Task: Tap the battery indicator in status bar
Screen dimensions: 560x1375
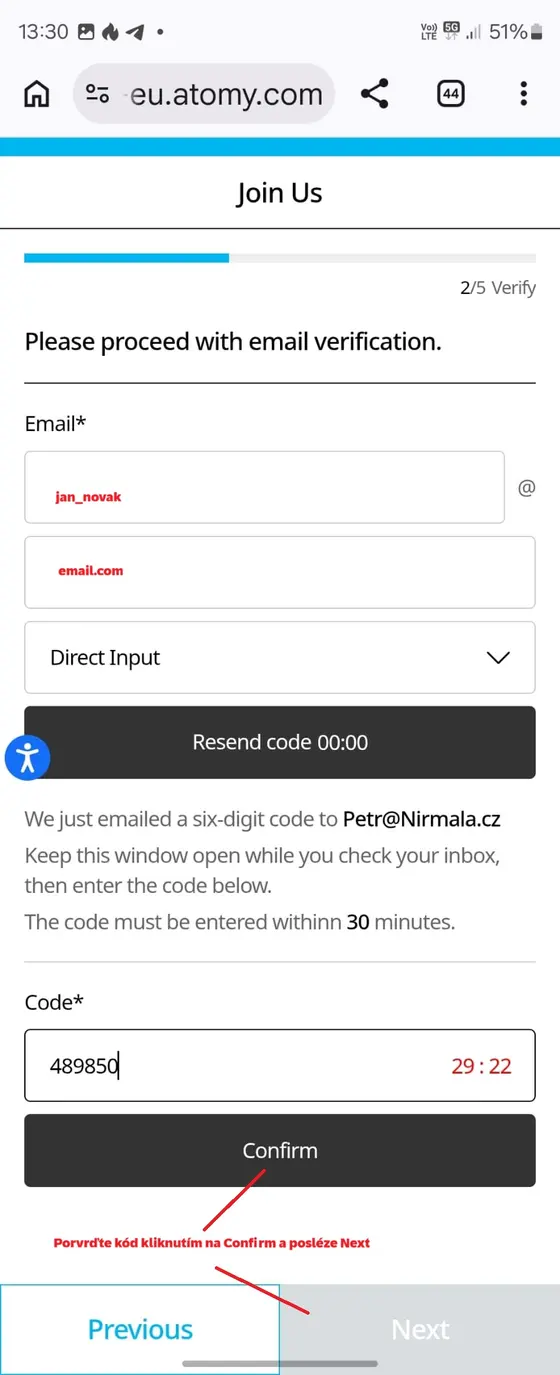Action: coord(538,32)
